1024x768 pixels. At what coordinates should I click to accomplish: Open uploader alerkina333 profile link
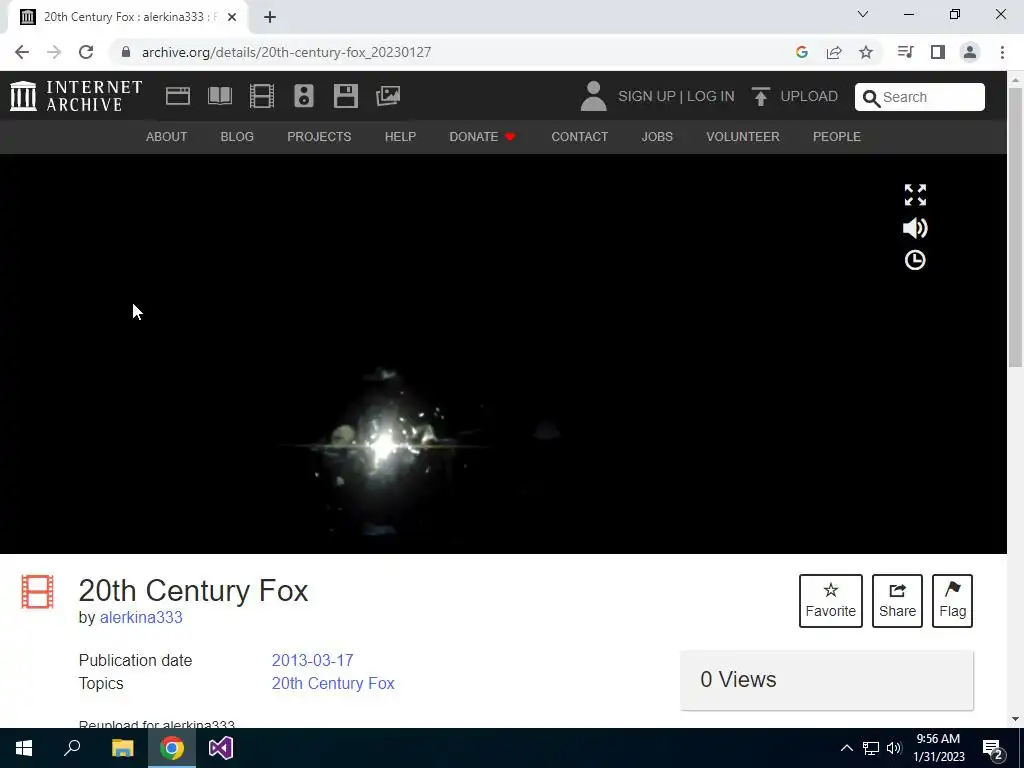point(141,617)
